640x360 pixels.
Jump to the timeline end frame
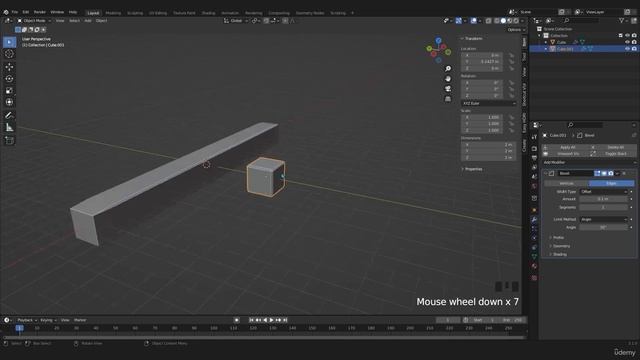pyautogui.click(x=285, y=320)
